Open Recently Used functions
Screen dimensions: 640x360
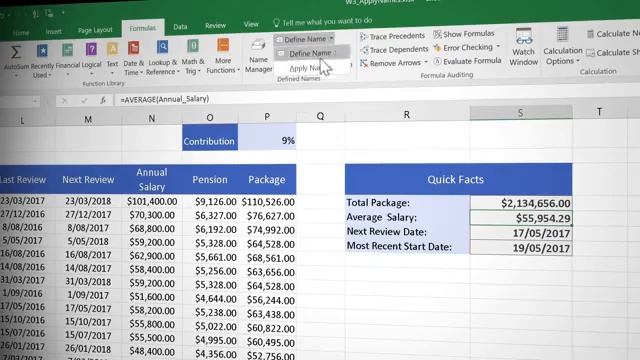click(x=42, y=60)
